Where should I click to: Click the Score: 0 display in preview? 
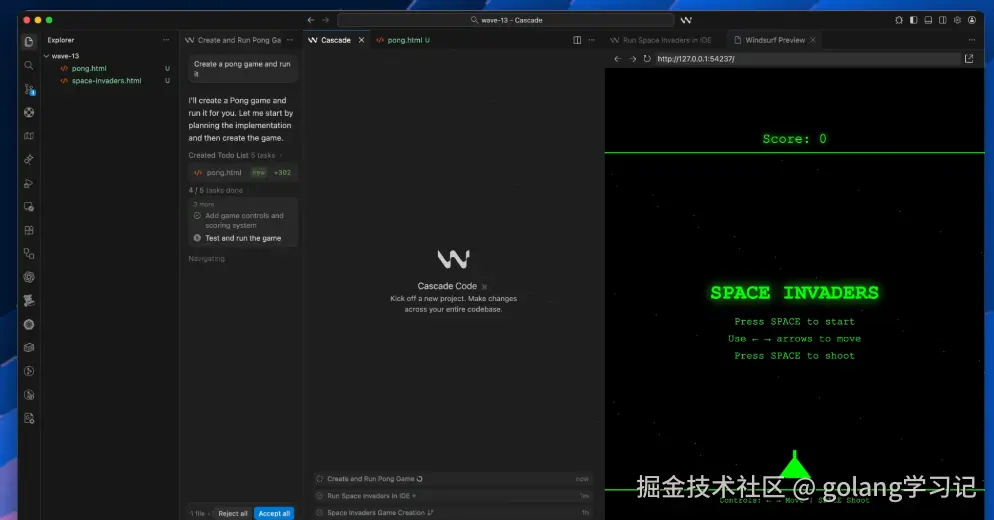(794, 139)
